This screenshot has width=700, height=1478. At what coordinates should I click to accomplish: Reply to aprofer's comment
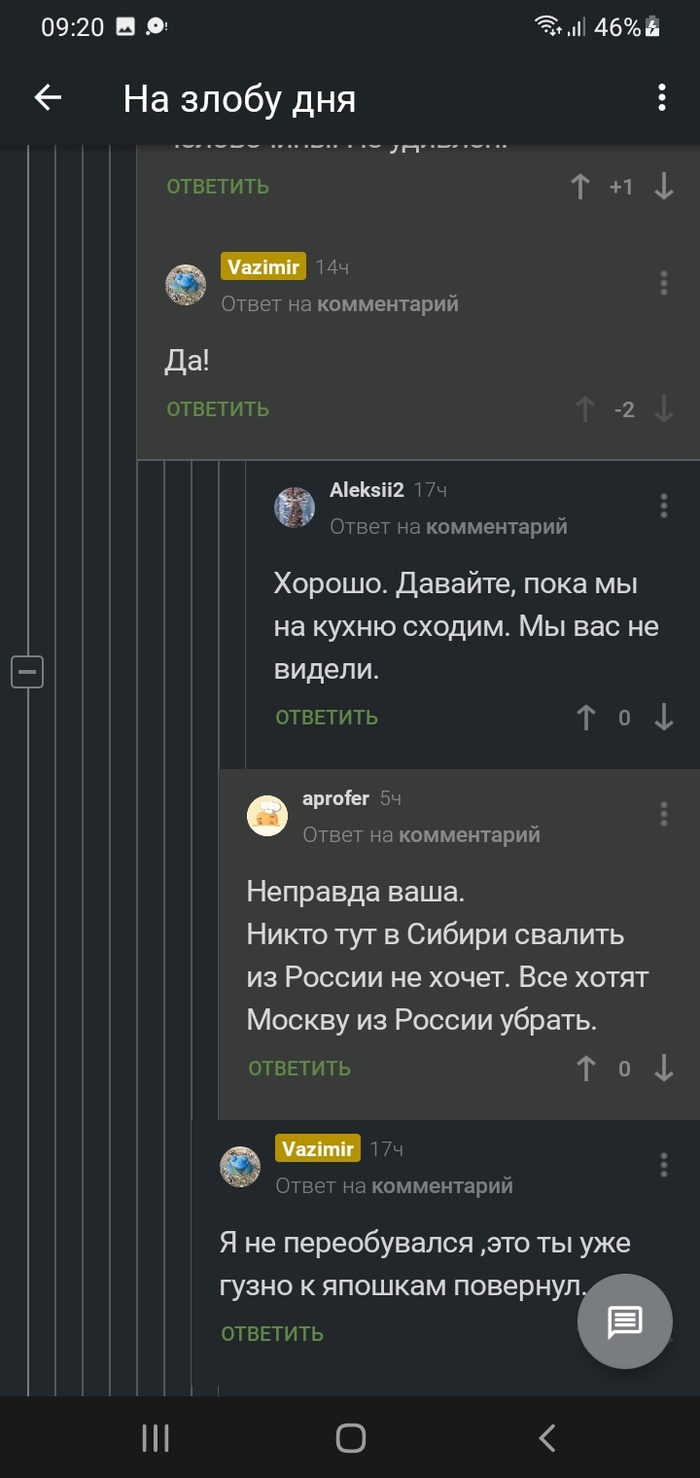tap(300, 1068)
